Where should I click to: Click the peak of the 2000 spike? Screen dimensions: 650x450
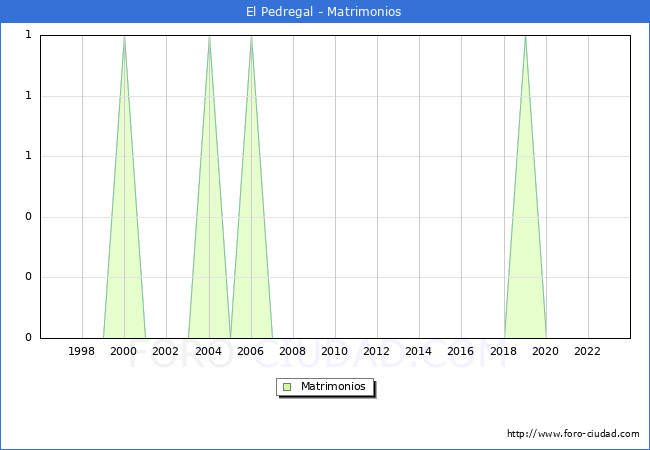(124, 37)
